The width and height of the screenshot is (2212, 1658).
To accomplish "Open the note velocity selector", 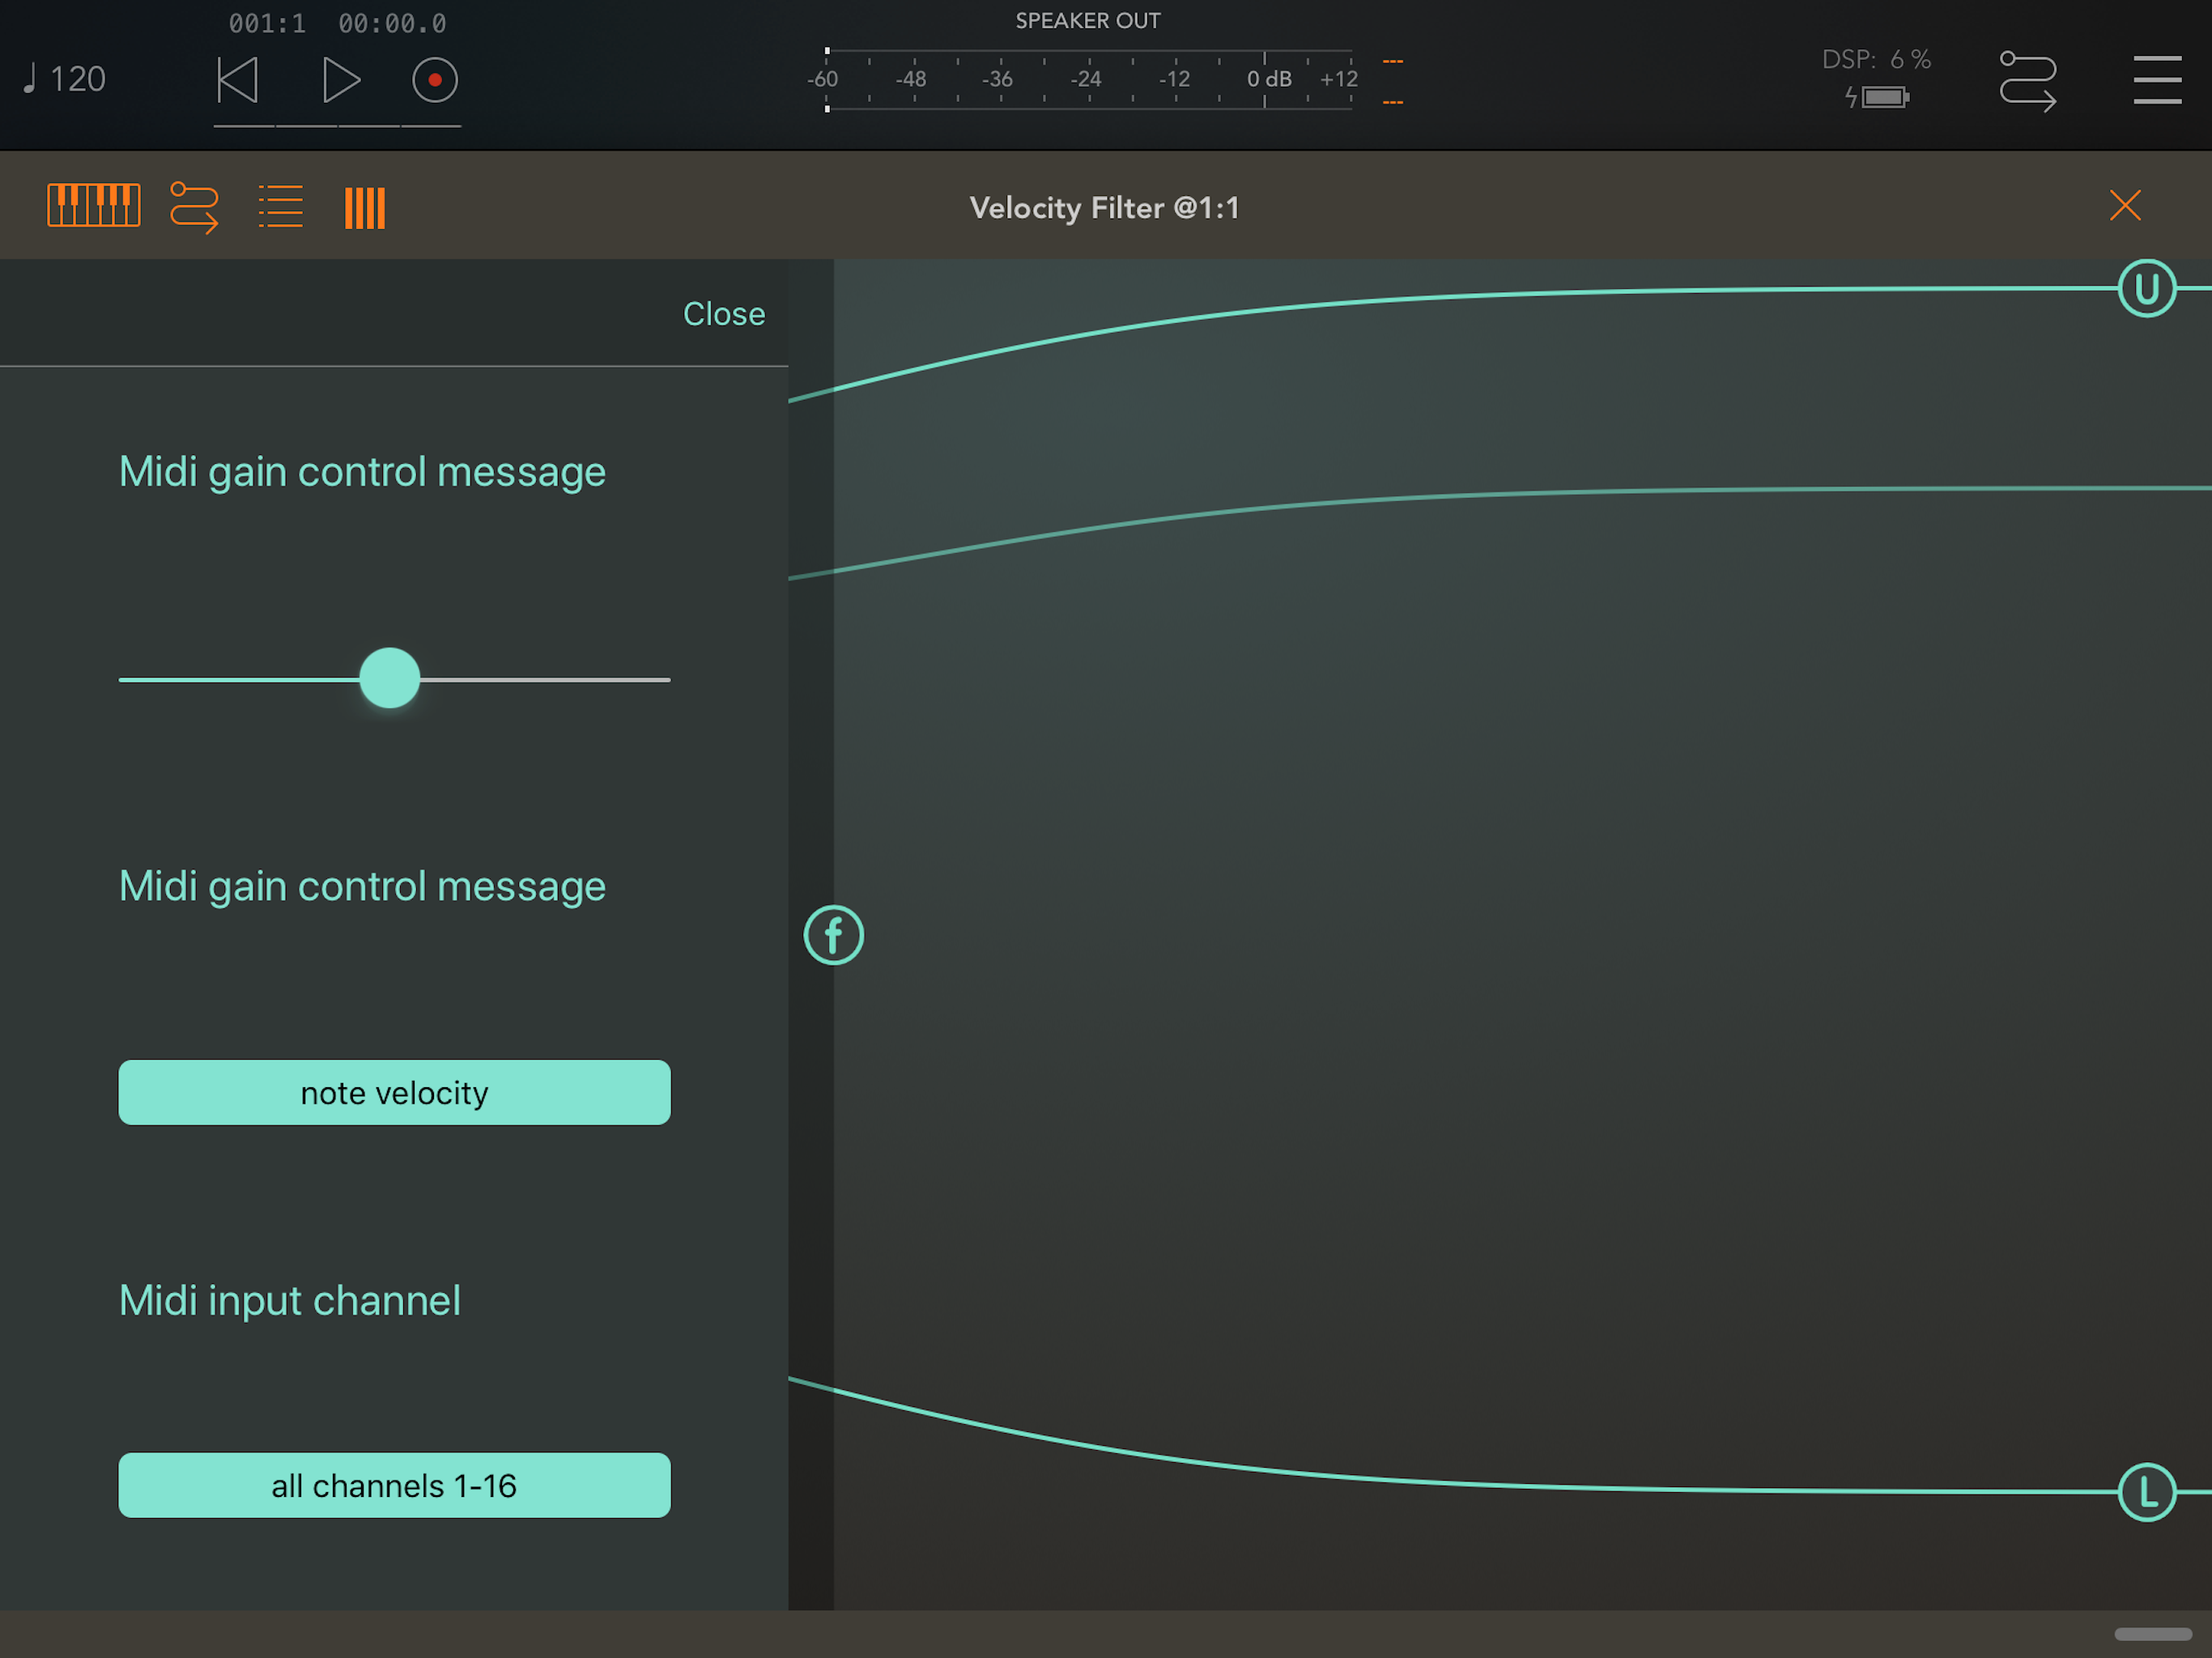I will click(394, 1092).
